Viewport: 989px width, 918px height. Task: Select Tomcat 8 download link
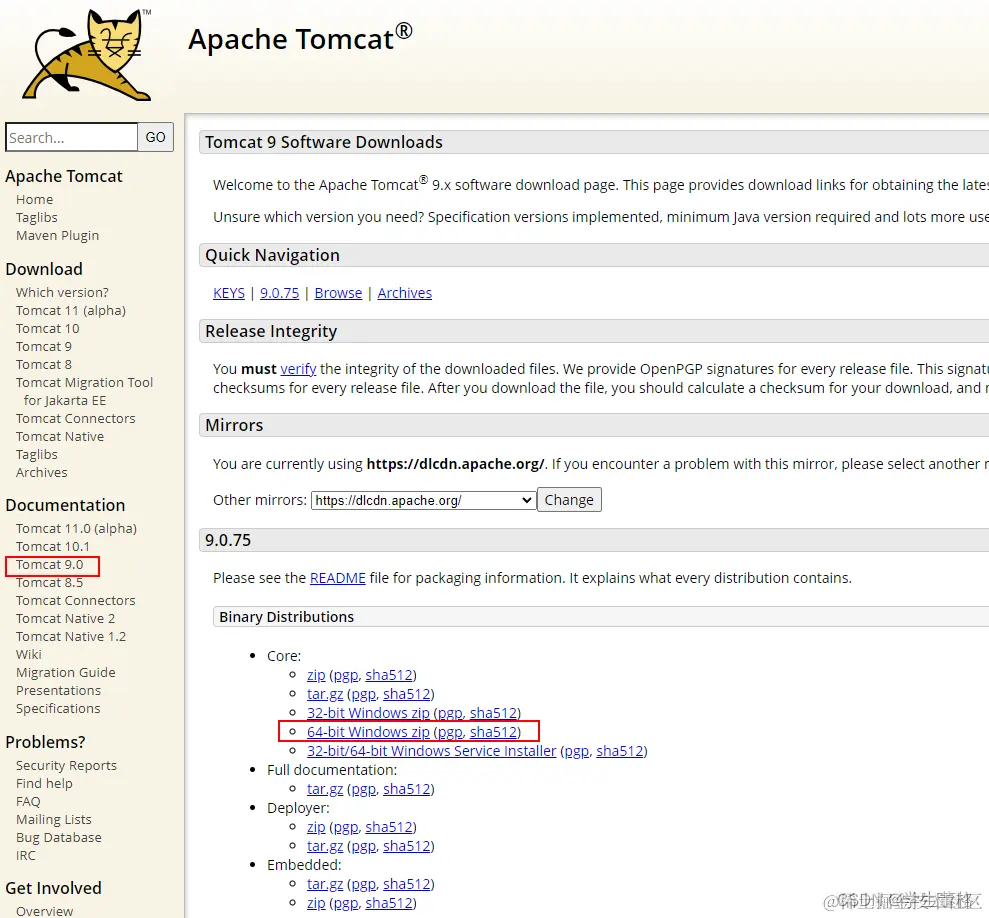coord(44,364)
